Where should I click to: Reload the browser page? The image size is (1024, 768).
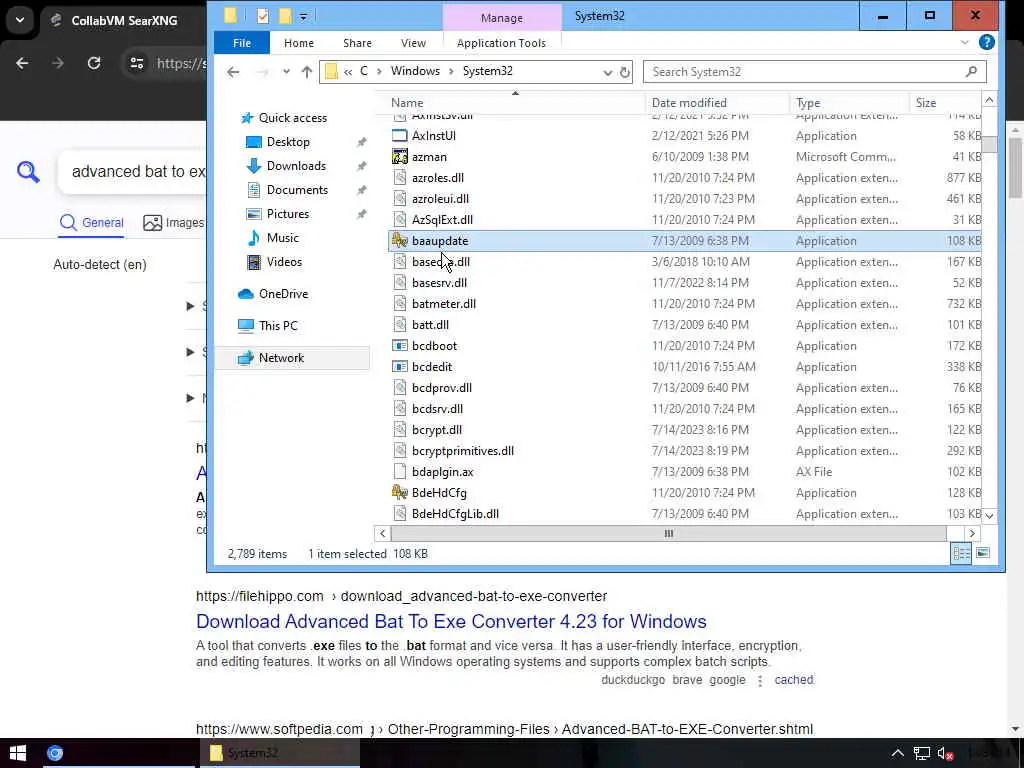(94, 63)
